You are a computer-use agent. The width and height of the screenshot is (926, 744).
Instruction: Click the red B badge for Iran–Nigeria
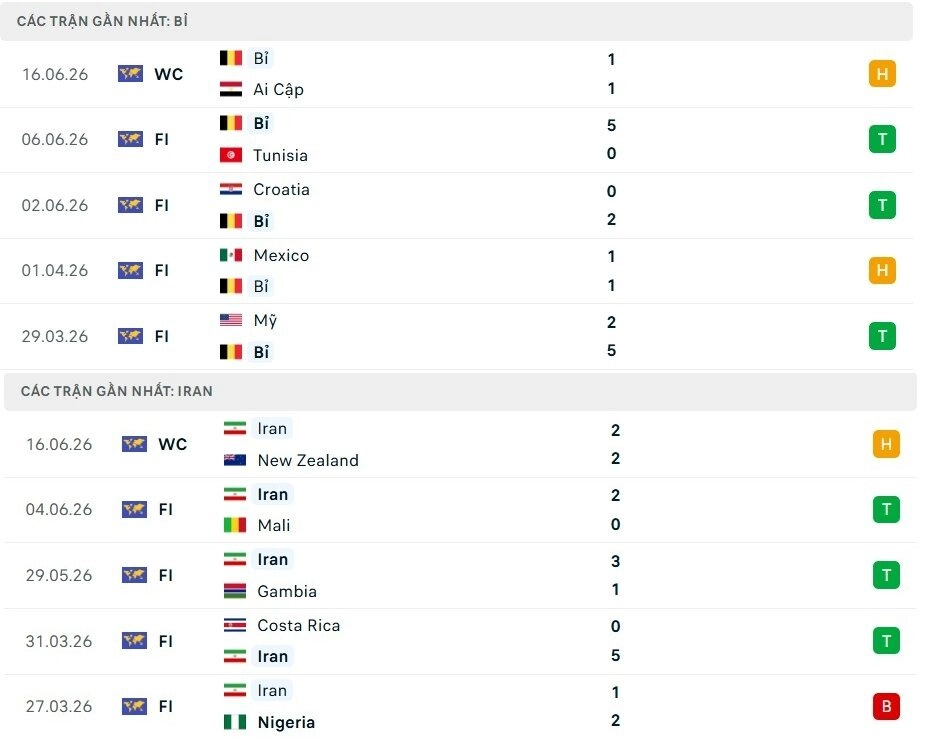[886, 706]
